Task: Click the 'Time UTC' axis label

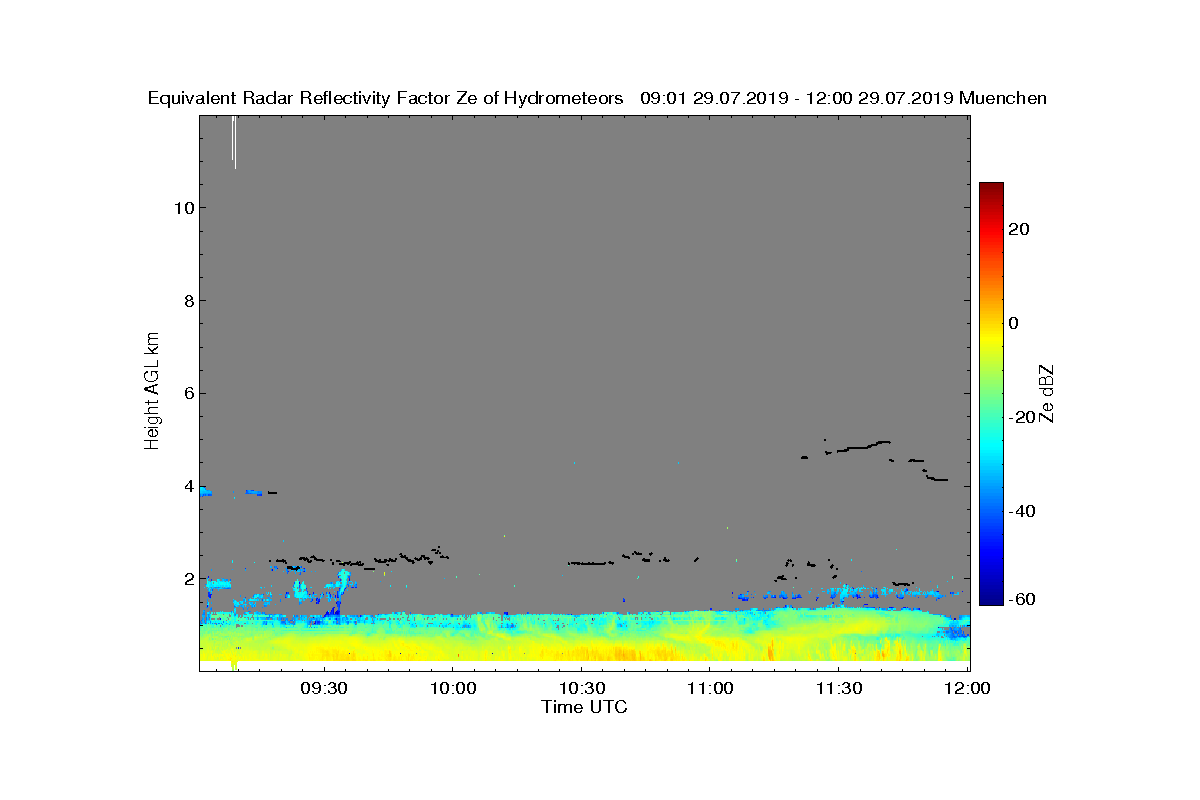Action: (x=585, y=707)
